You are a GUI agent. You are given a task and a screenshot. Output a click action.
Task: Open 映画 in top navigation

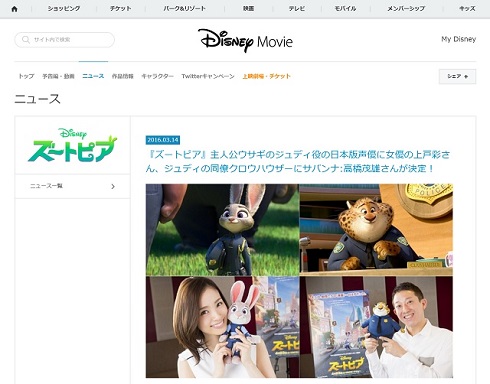pyautogui.click(x=248, y=9)
